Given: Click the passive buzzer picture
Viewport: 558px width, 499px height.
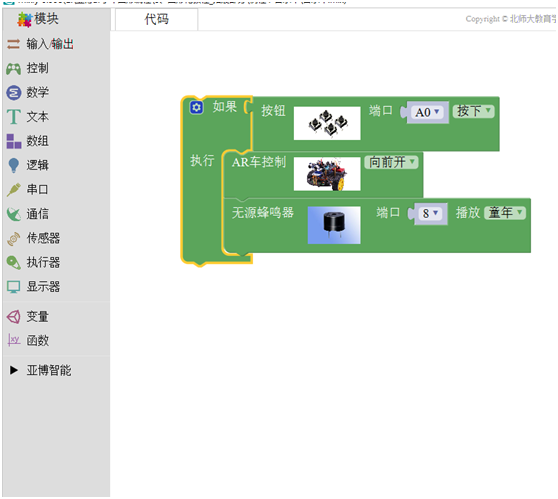Looking at the screenshot, I should (334, 225).
